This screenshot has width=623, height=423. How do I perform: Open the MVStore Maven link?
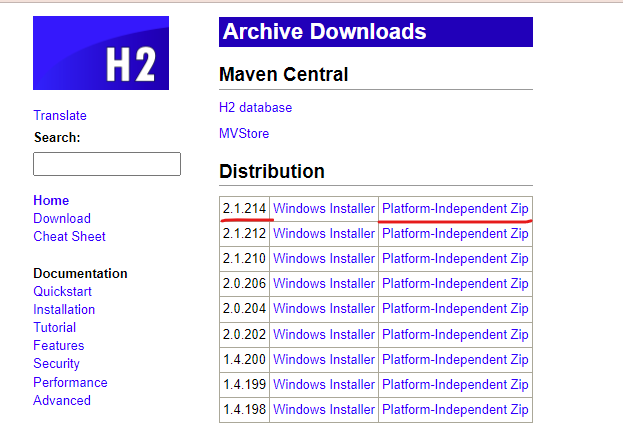tap(244, 133)
